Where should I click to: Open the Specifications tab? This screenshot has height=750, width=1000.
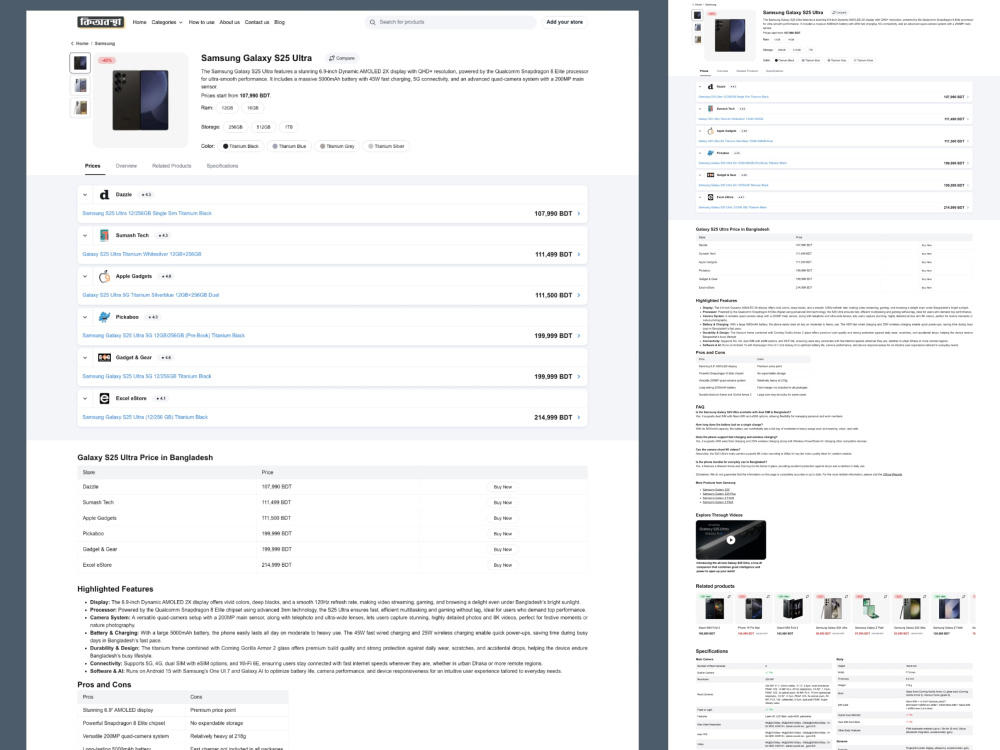(222, 166)
